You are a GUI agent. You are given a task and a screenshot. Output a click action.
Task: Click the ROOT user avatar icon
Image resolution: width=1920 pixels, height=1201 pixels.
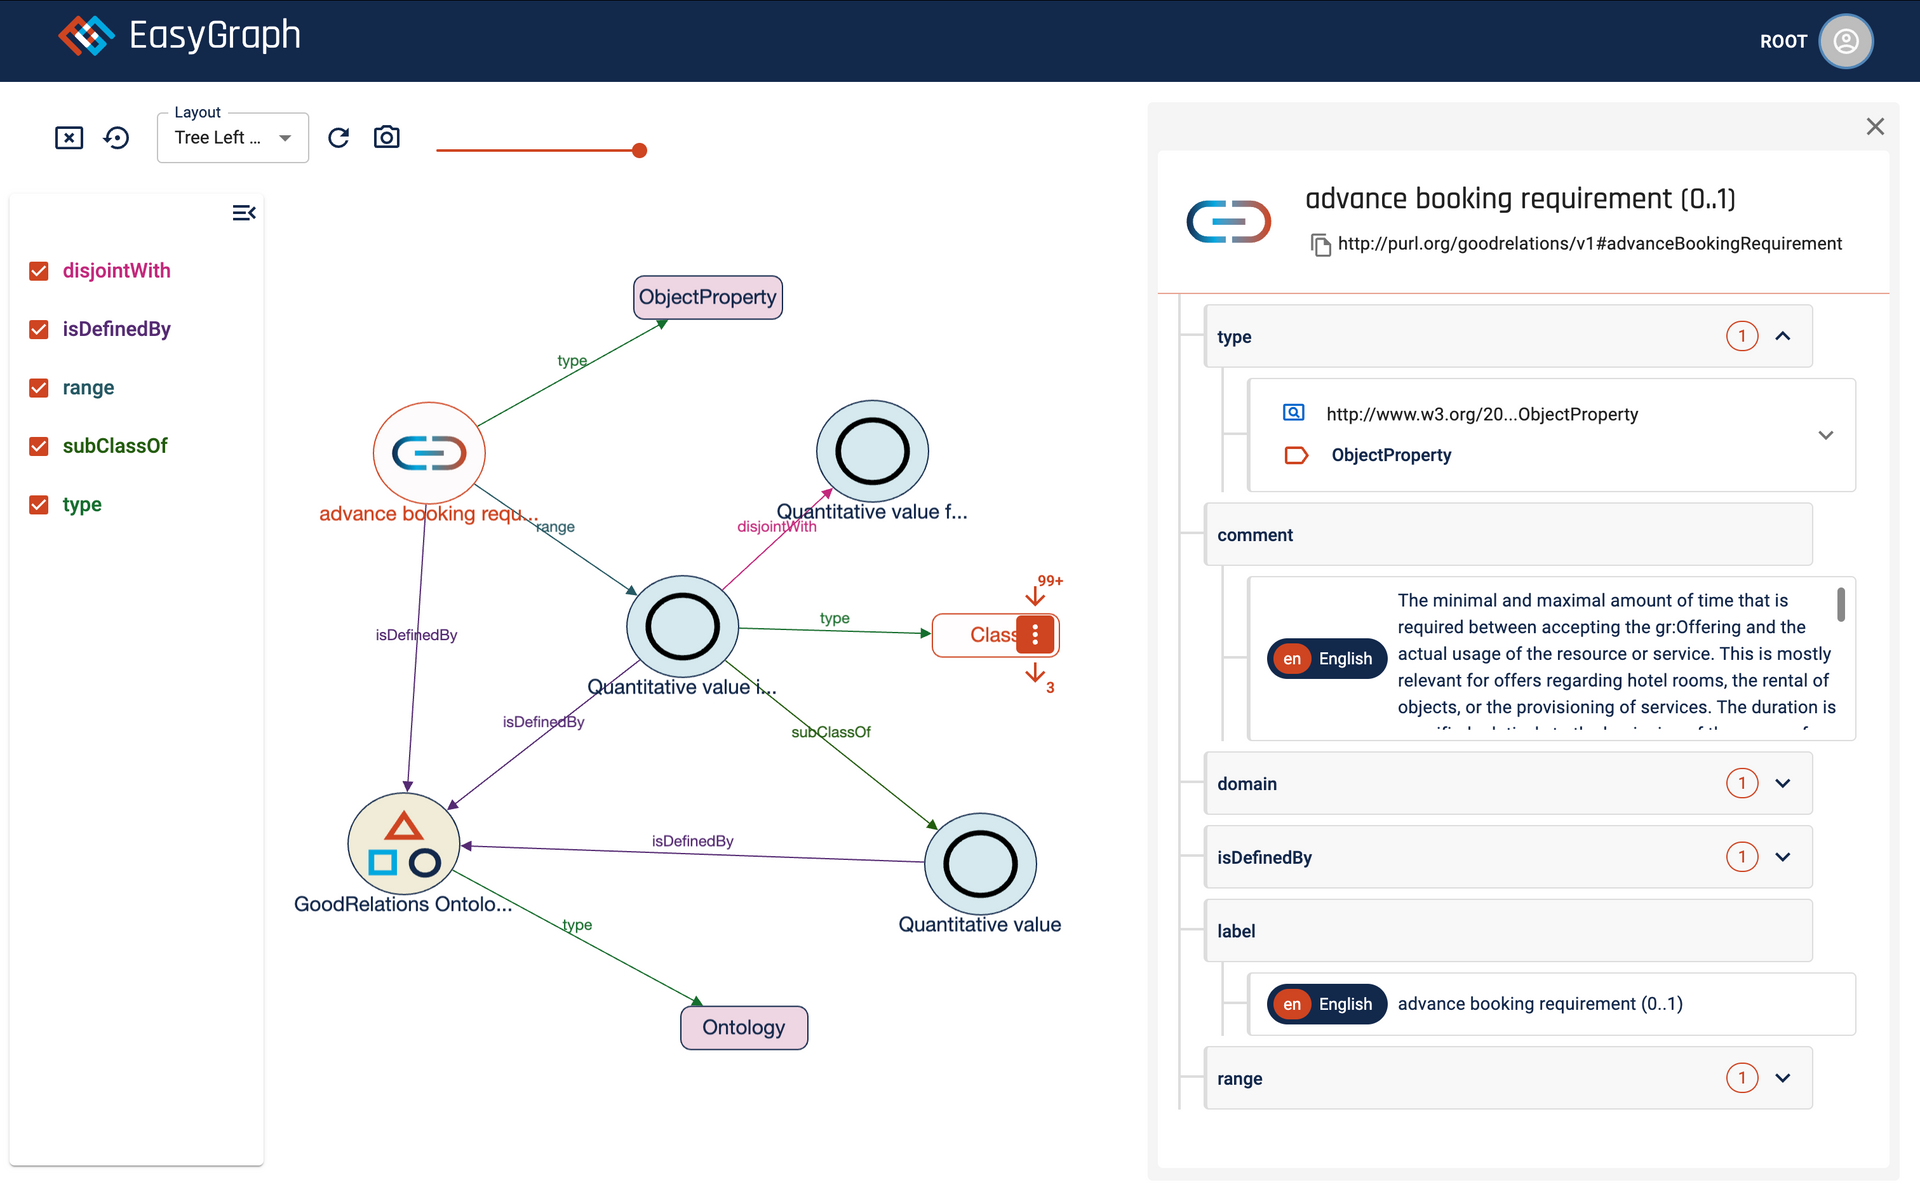pyautogui.click(x=1845, y=41)
